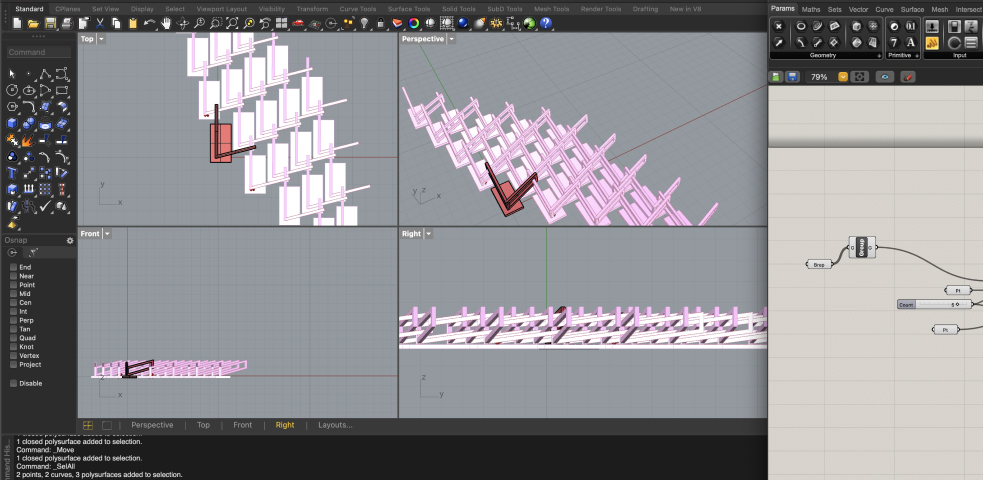The width and height of the screenshot is (983, 480).
Task: Click the Grasshopper save document icon
Action: [792, 77]
